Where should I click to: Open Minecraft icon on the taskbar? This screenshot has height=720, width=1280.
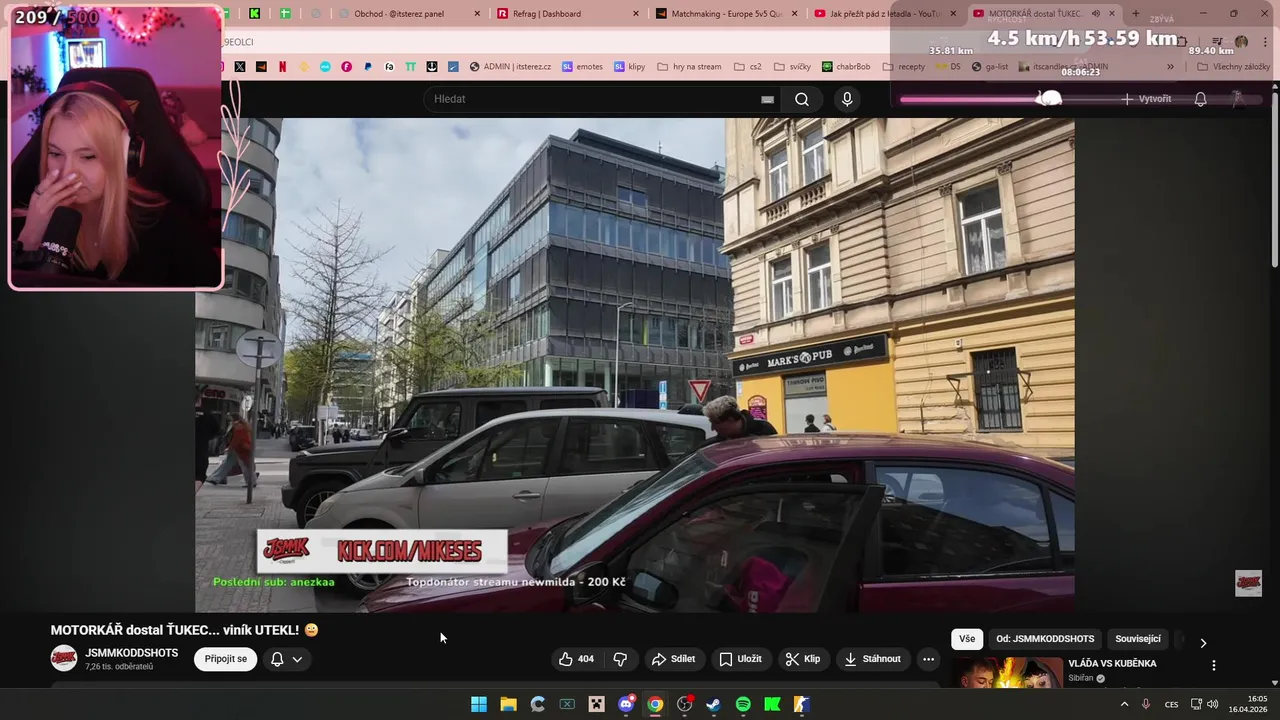597,704
